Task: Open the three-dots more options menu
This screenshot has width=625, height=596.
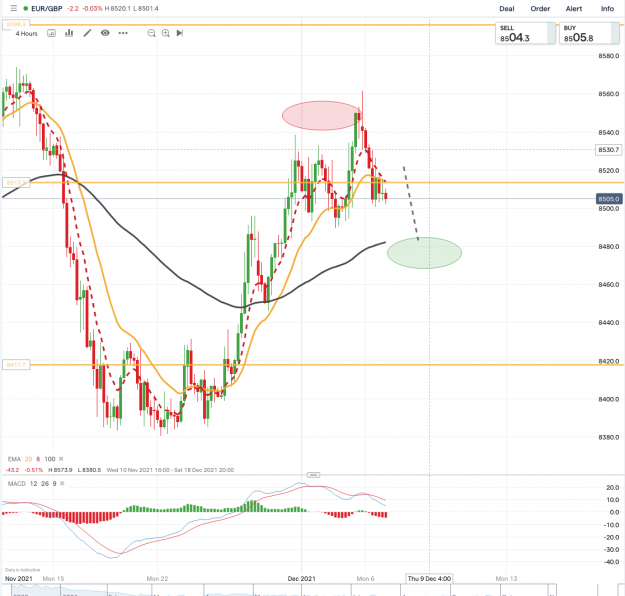Action: [123, 33]
